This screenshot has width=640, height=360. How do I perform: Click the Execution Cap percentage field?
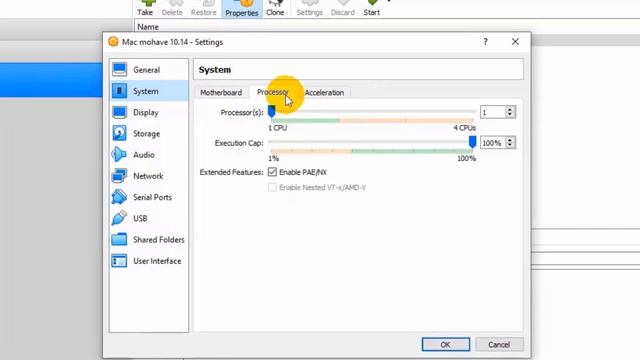pyautogui.click(x=493, y=143)
